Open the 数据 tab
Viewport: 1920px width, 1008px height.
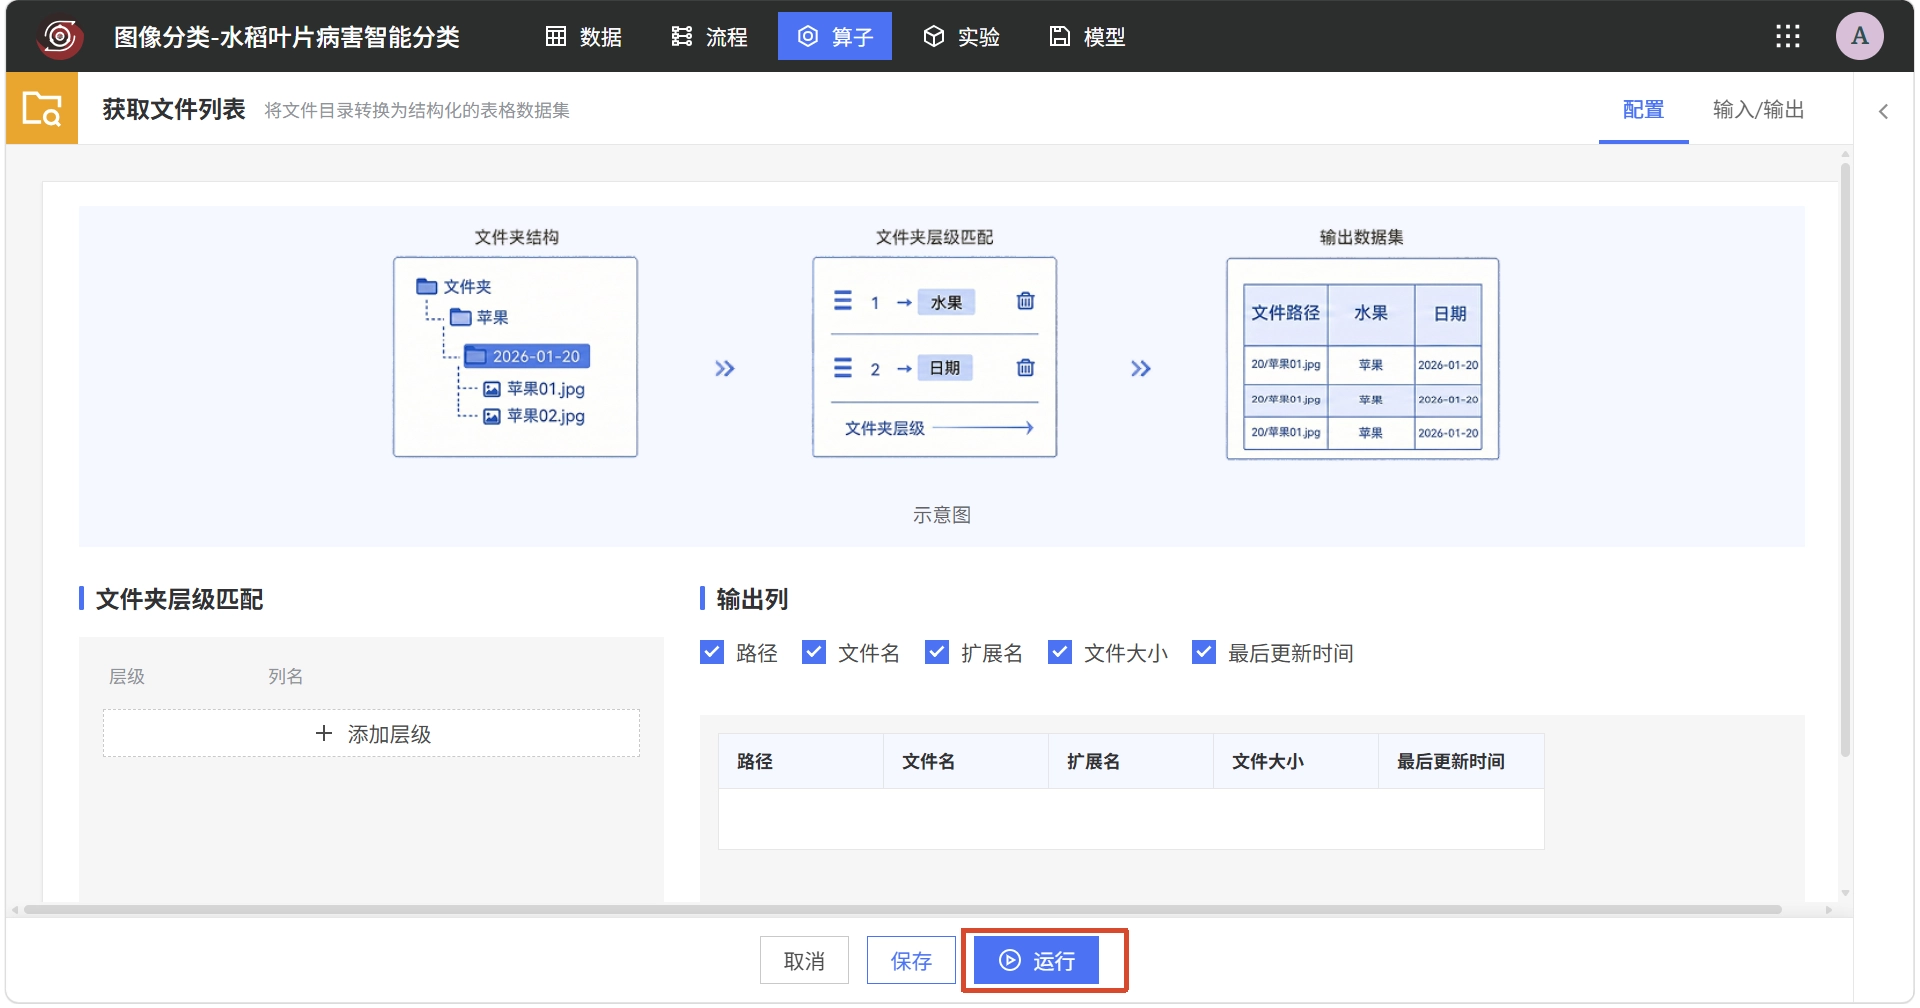pyautogui.click(x=584, y=37)
